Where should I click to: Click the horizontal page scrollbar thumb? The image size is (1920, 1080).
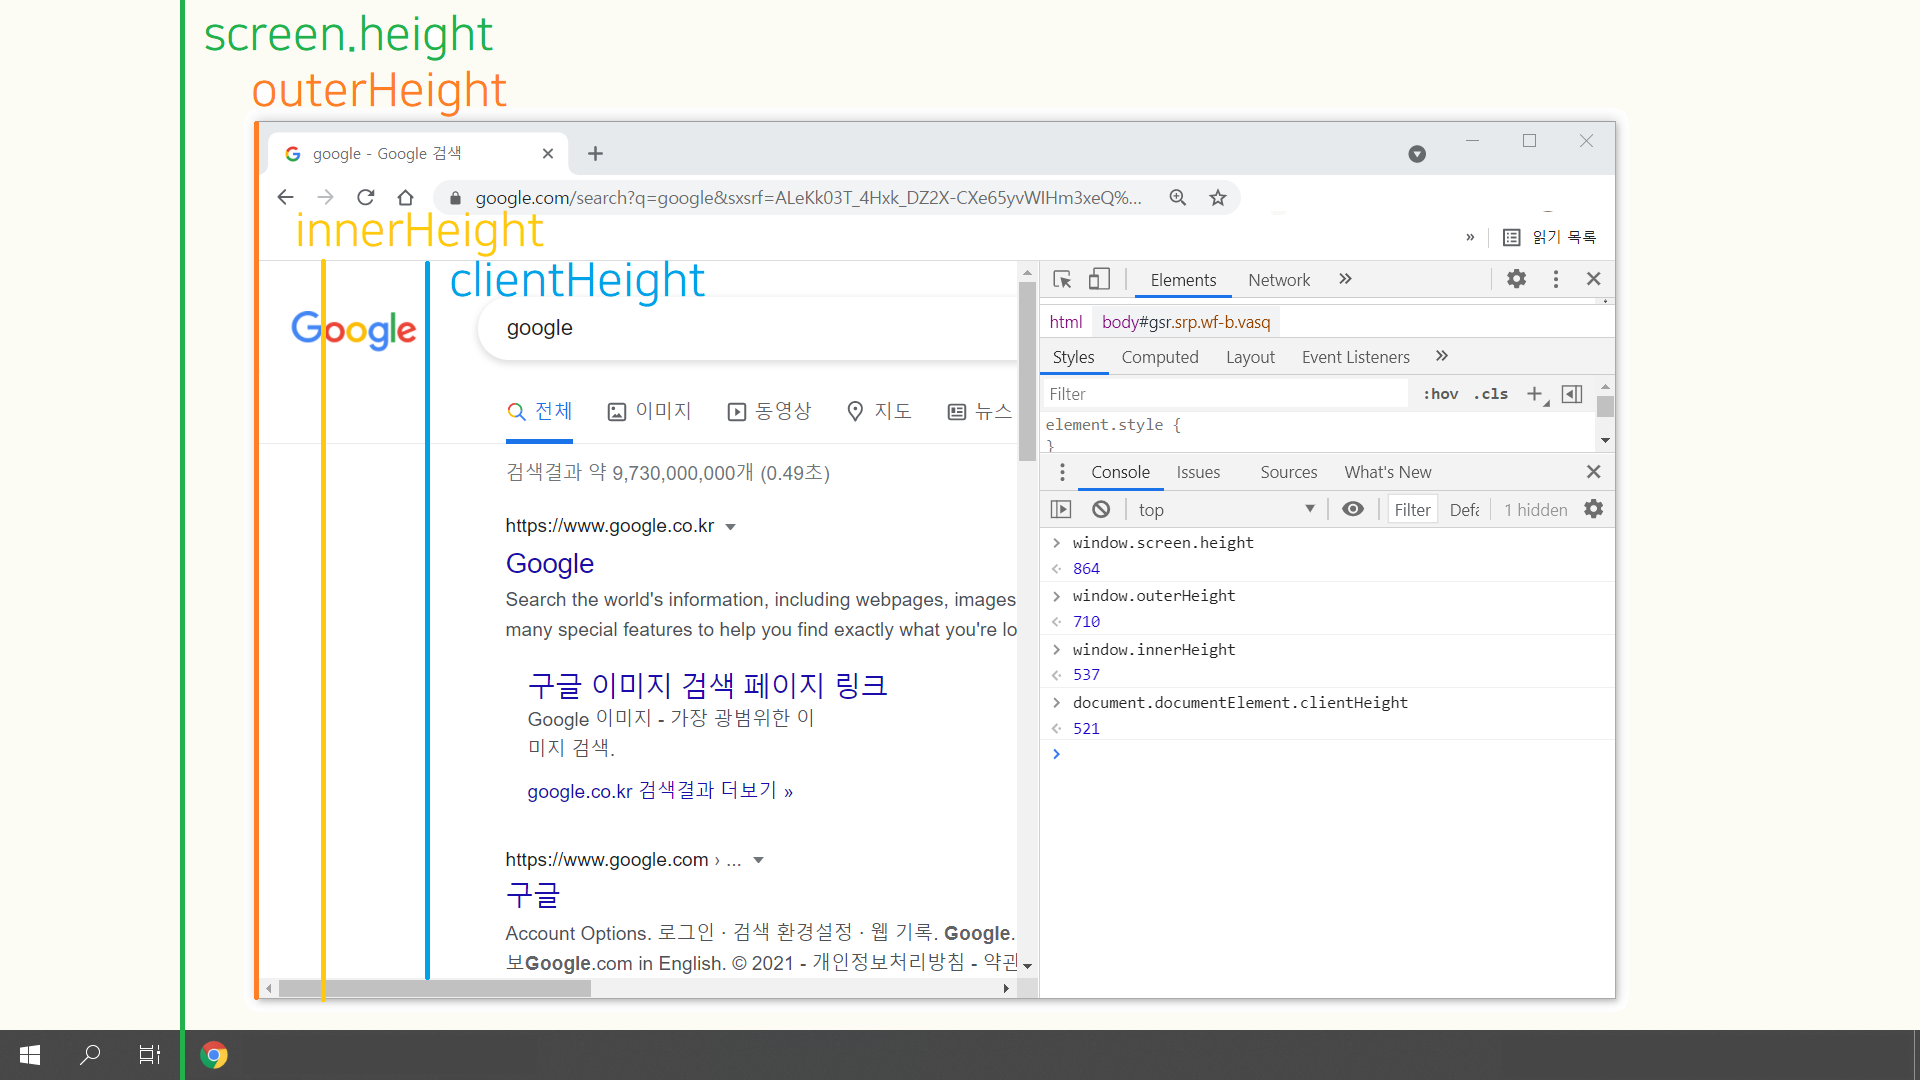(x=435, y=988)
